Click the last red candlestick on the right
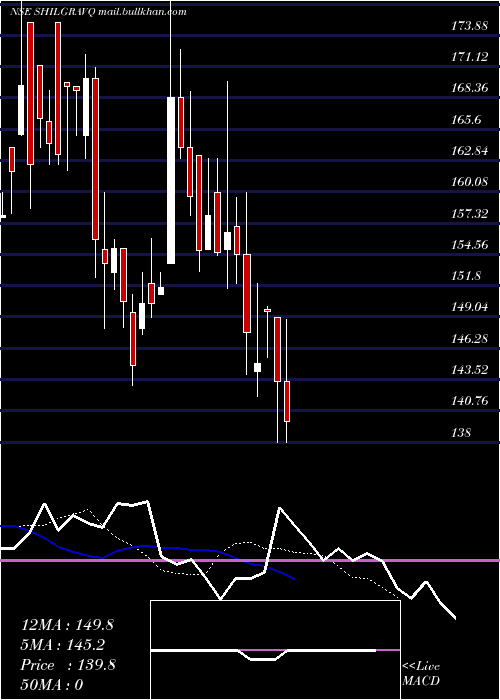500x700 pixels. pos(287,401)
